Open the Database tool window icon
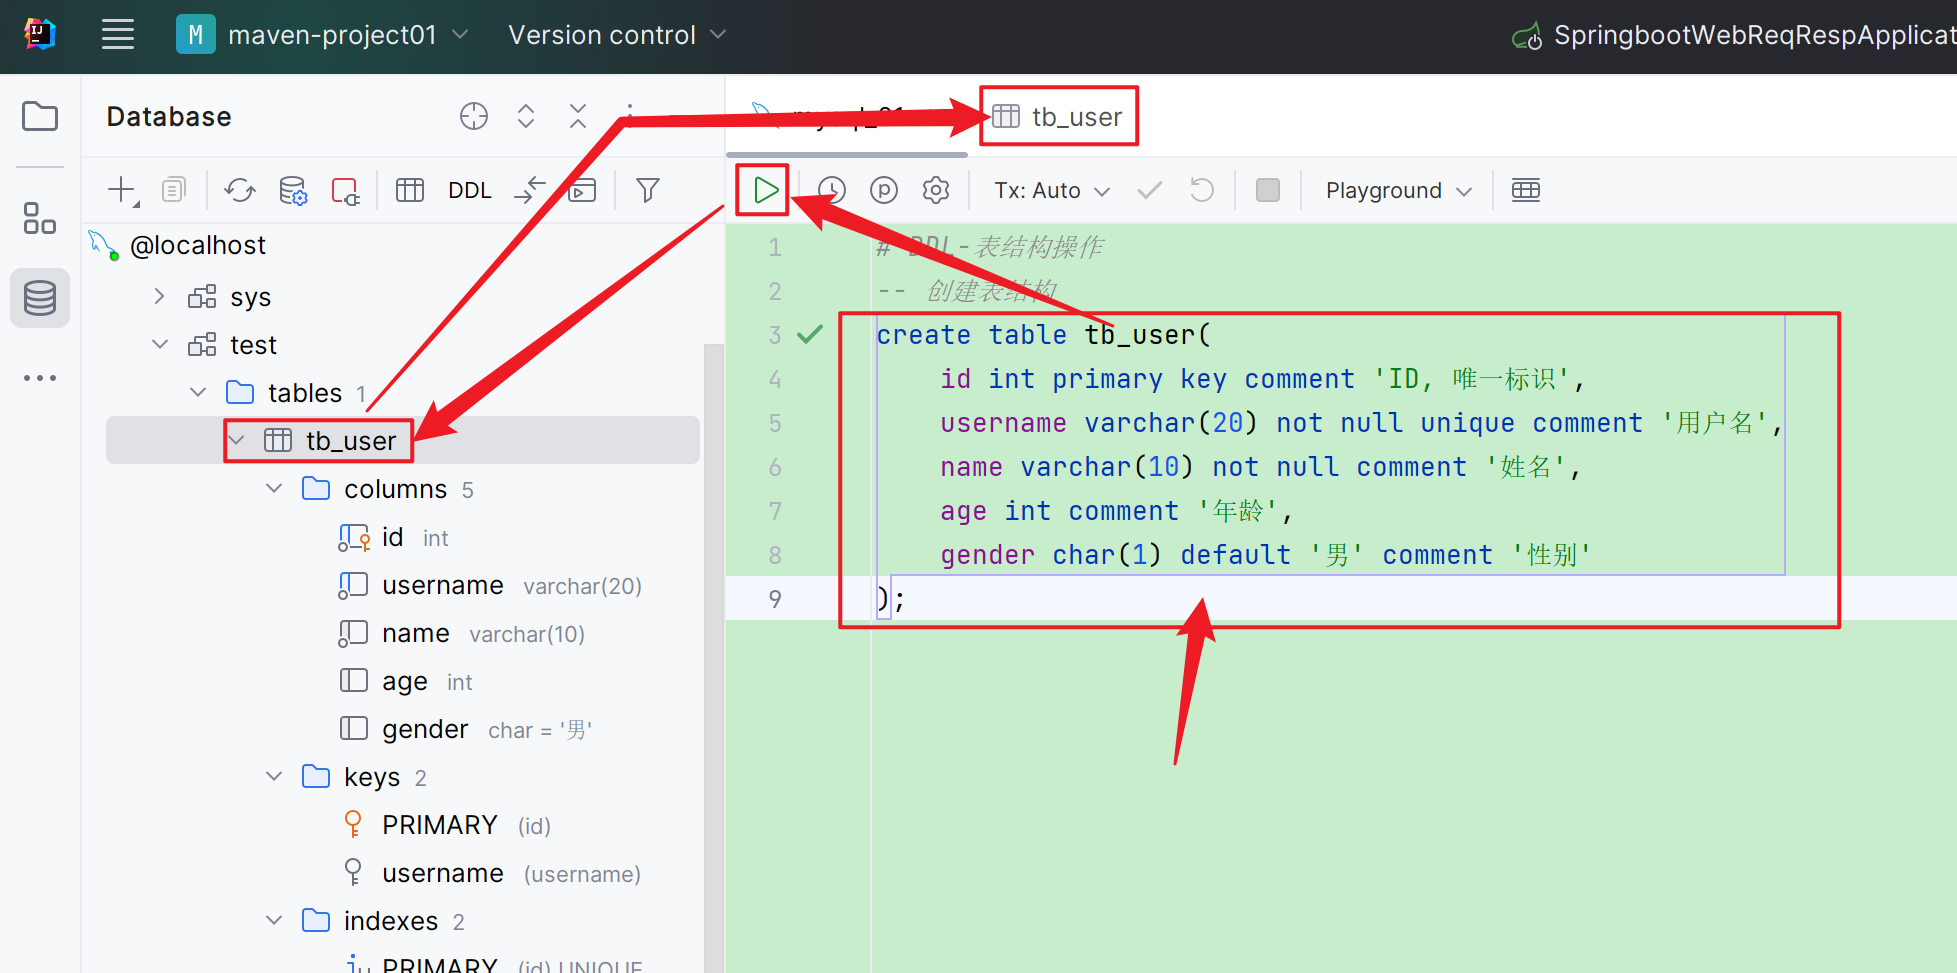1957x973 pixels. (x=40, y=298)
